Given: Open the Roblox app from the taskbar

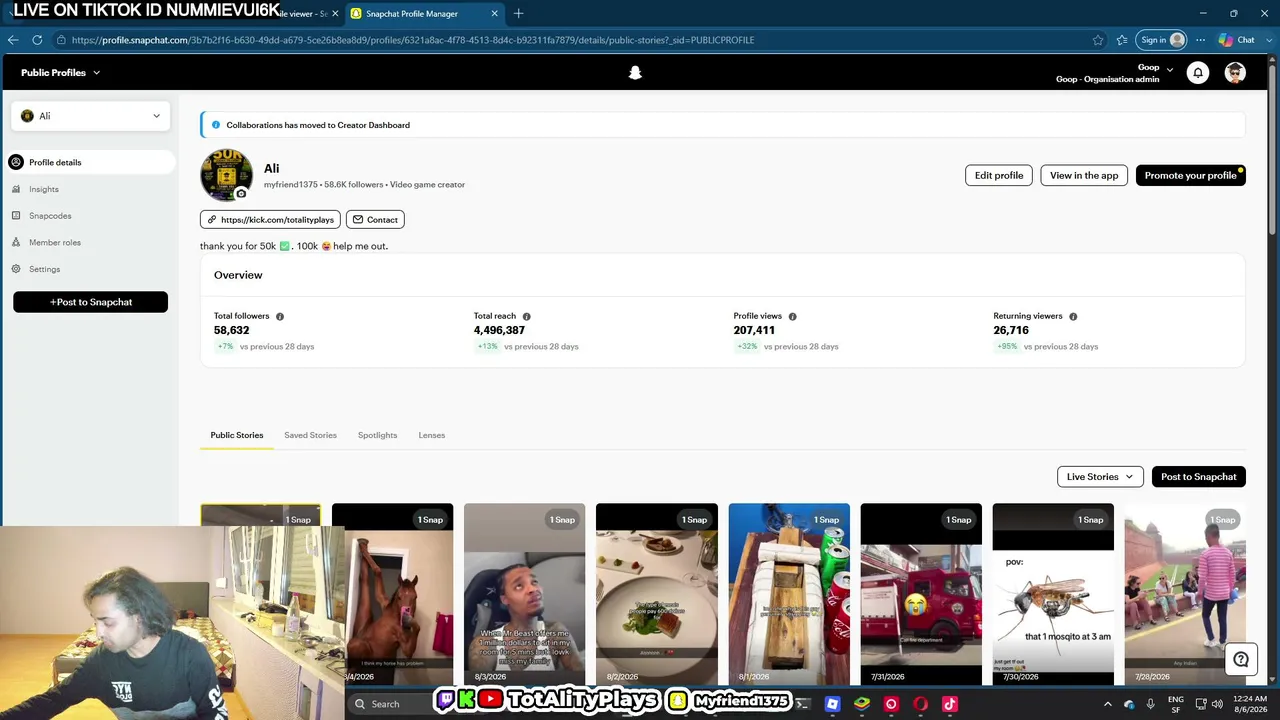Looking at the screenshot, I should click(x=832, y=704).
